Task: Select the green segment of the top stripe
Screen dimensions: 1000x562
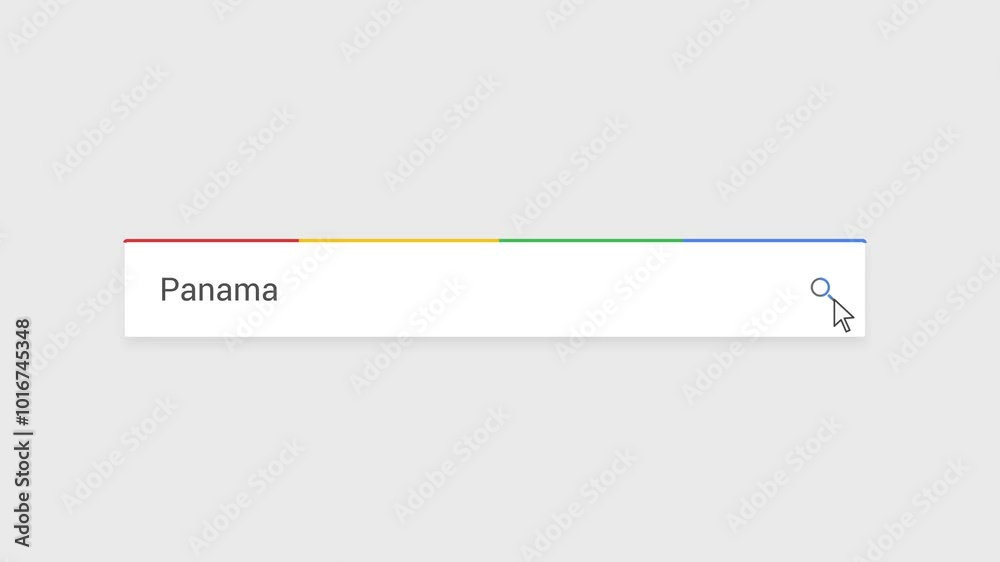Action: tap(591, 240)
